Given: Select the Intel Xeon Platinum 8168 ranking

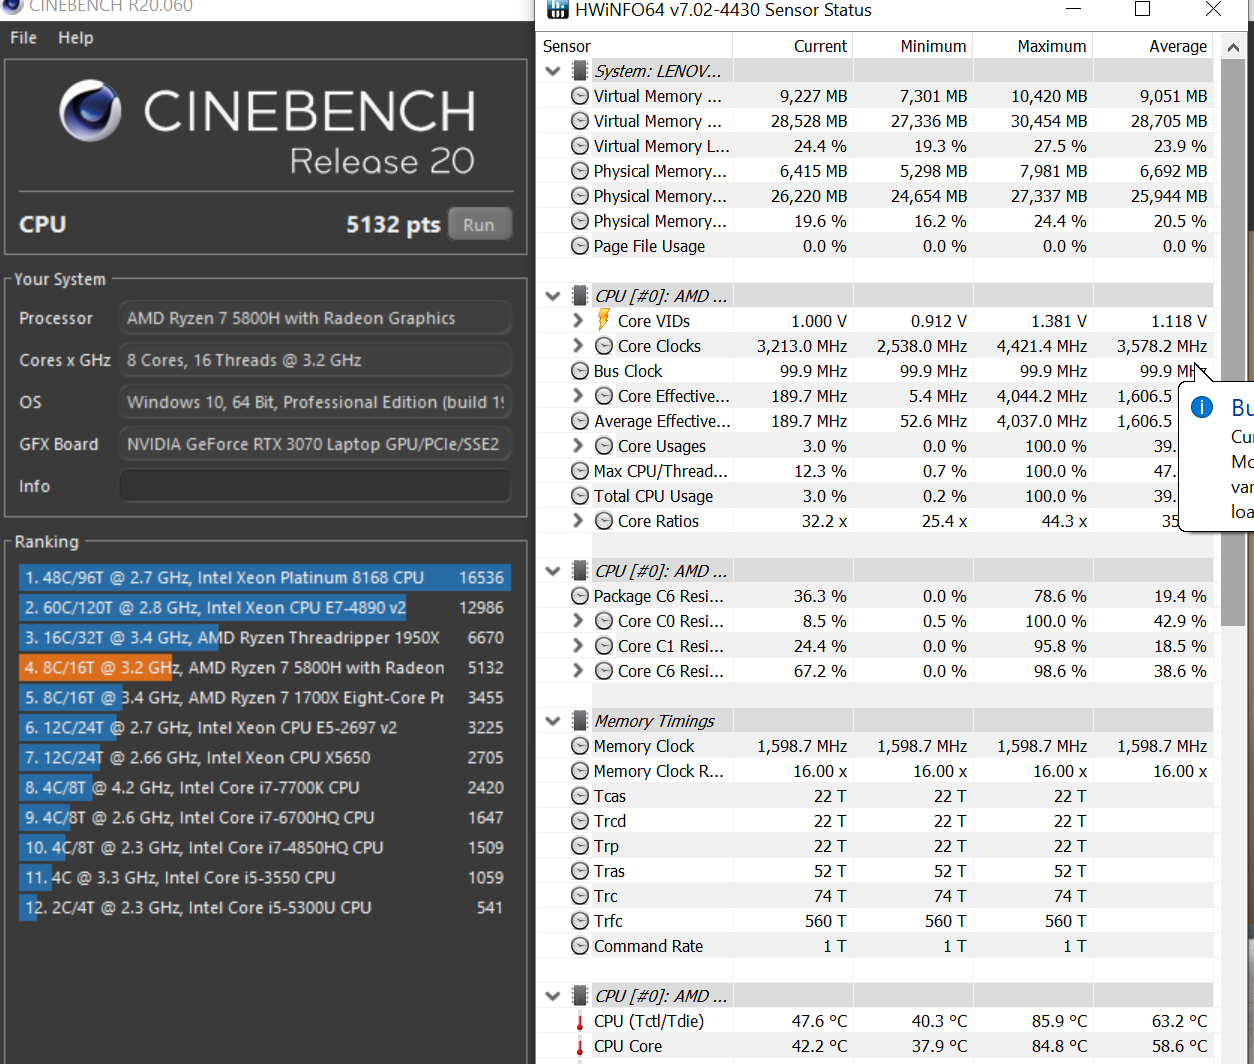Looking at the screenshot, I should pyautogui.click(x=265, y=577).
